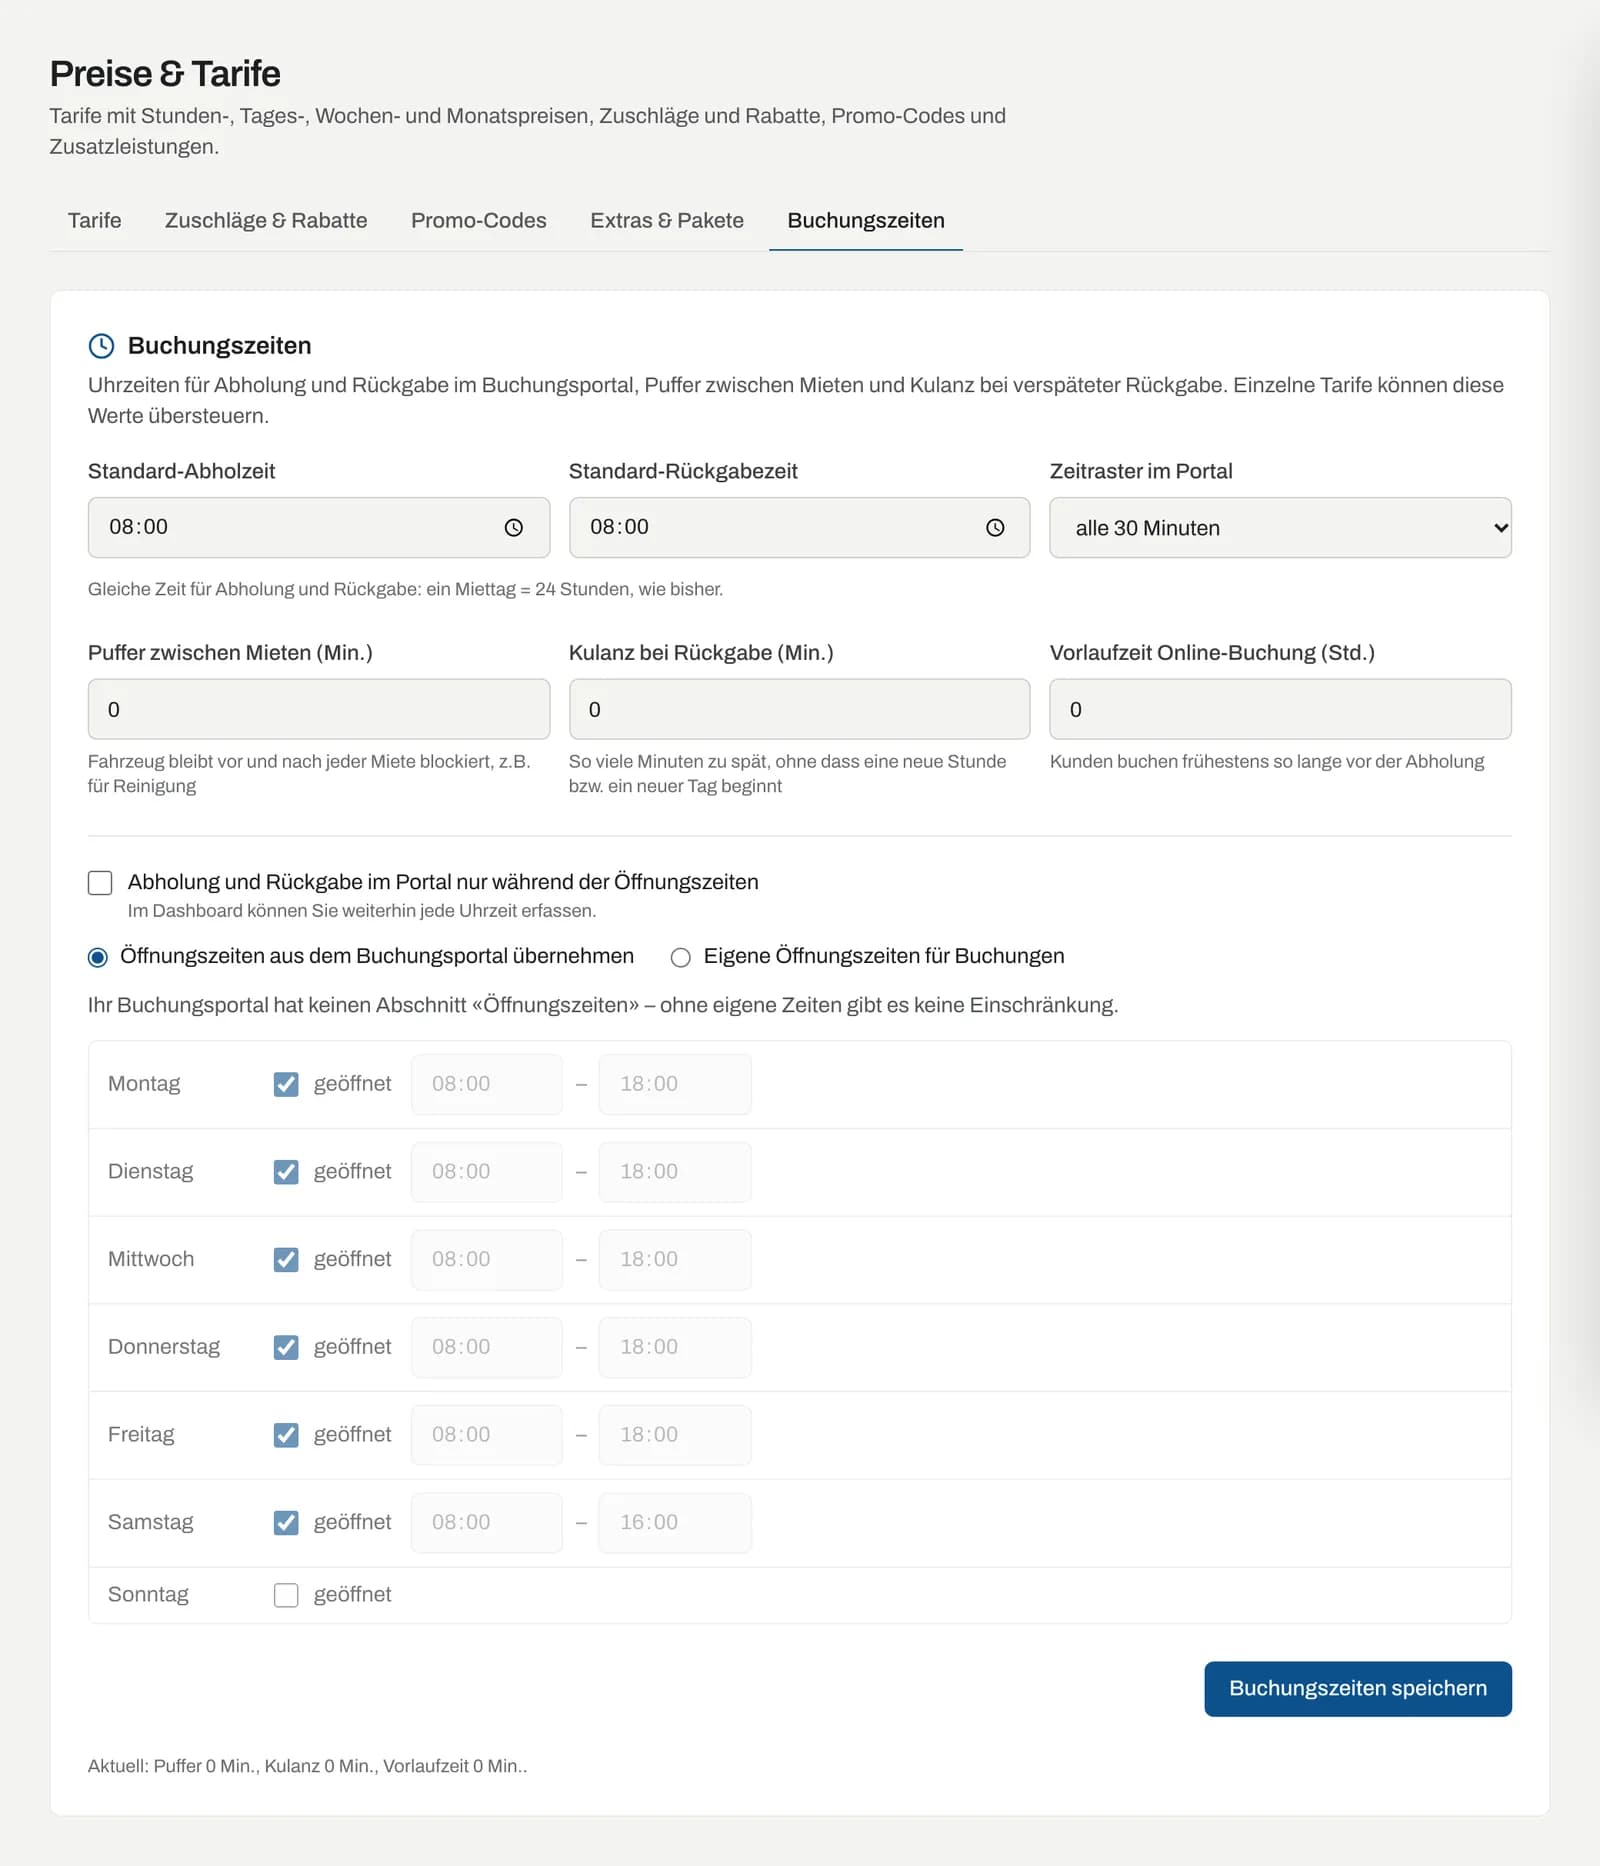Screen dimensions: 1600x1866
Task: Focus the Puffer zwischen Mieten input
Action: coord(319,709)
